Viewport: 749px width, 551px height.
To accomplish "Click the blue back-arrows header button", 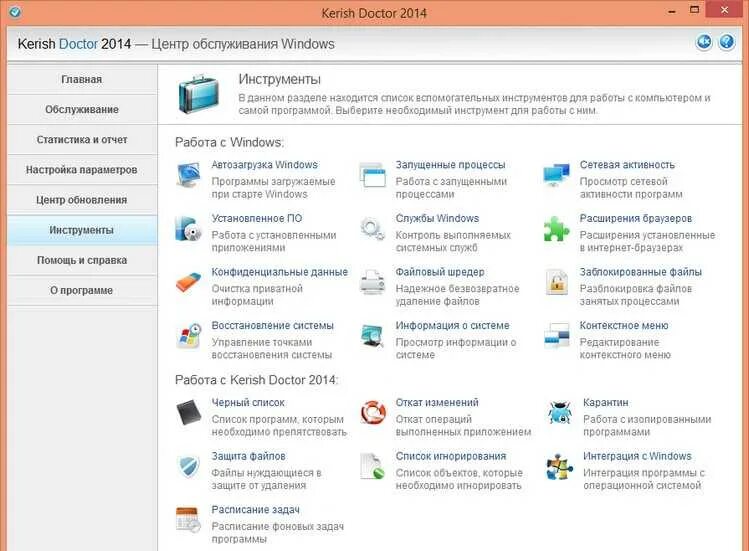I will 704,42.
